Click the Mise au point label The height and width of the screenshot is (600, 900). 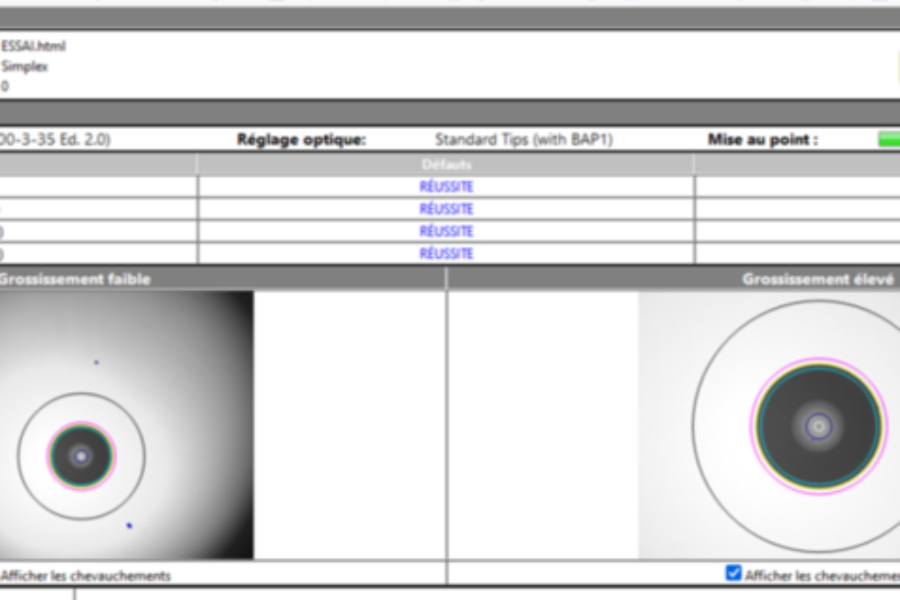[x=762, y=140]
